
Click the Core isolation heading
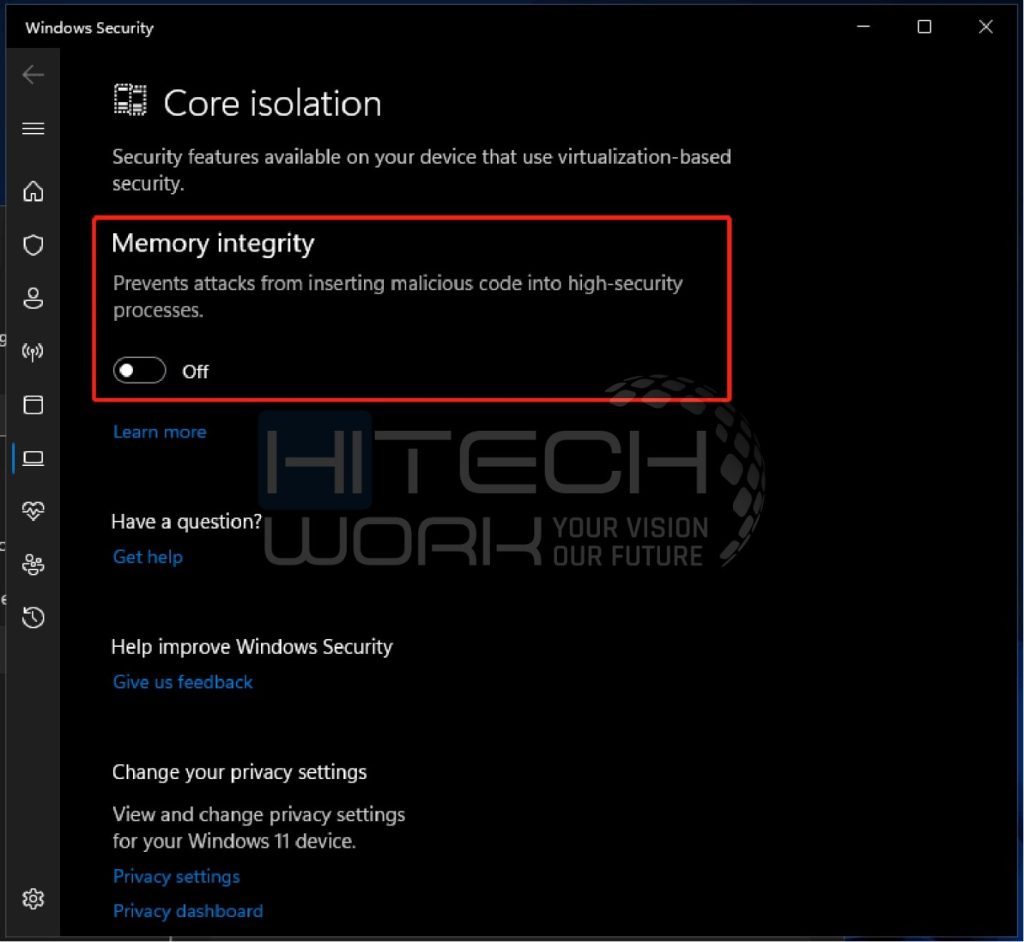pyautogui.click(x=272, y=103)
